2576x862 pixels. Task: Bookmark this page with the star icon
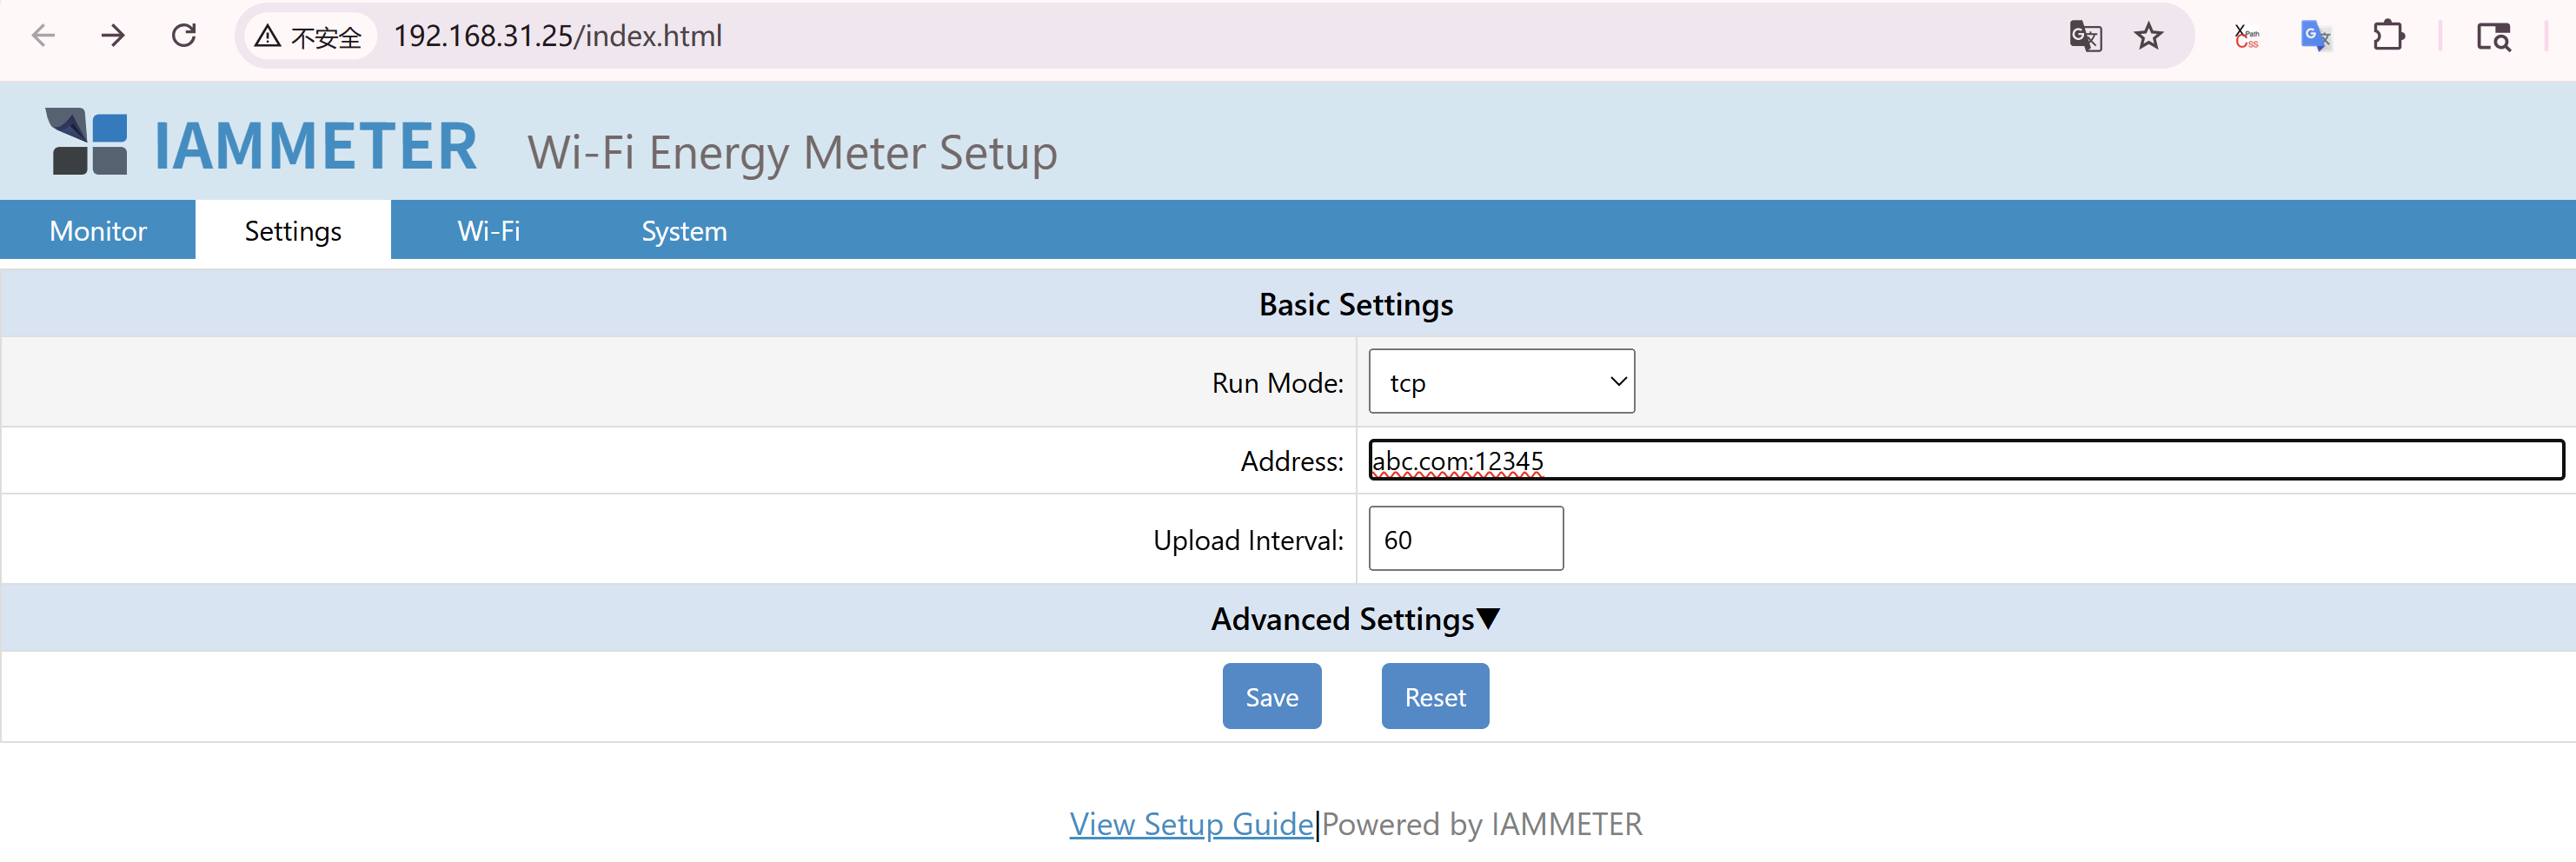2148,37
